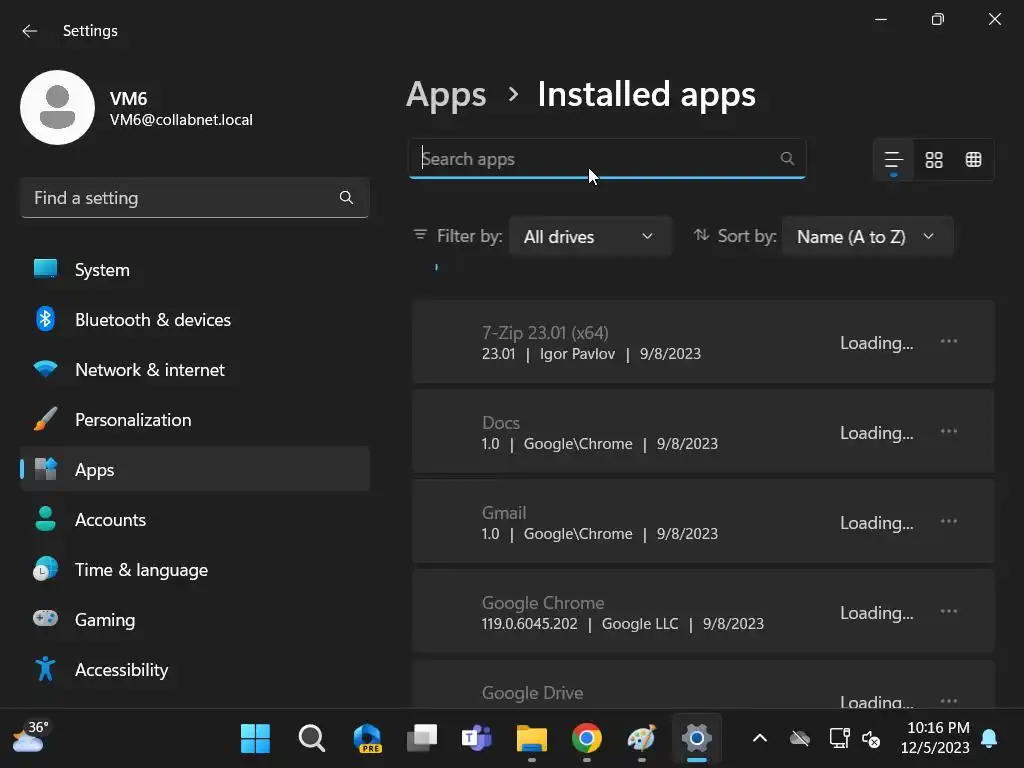1024x768 pixels.
Task: Click the VM6 user profile picture
Action: tap(57, 107)
